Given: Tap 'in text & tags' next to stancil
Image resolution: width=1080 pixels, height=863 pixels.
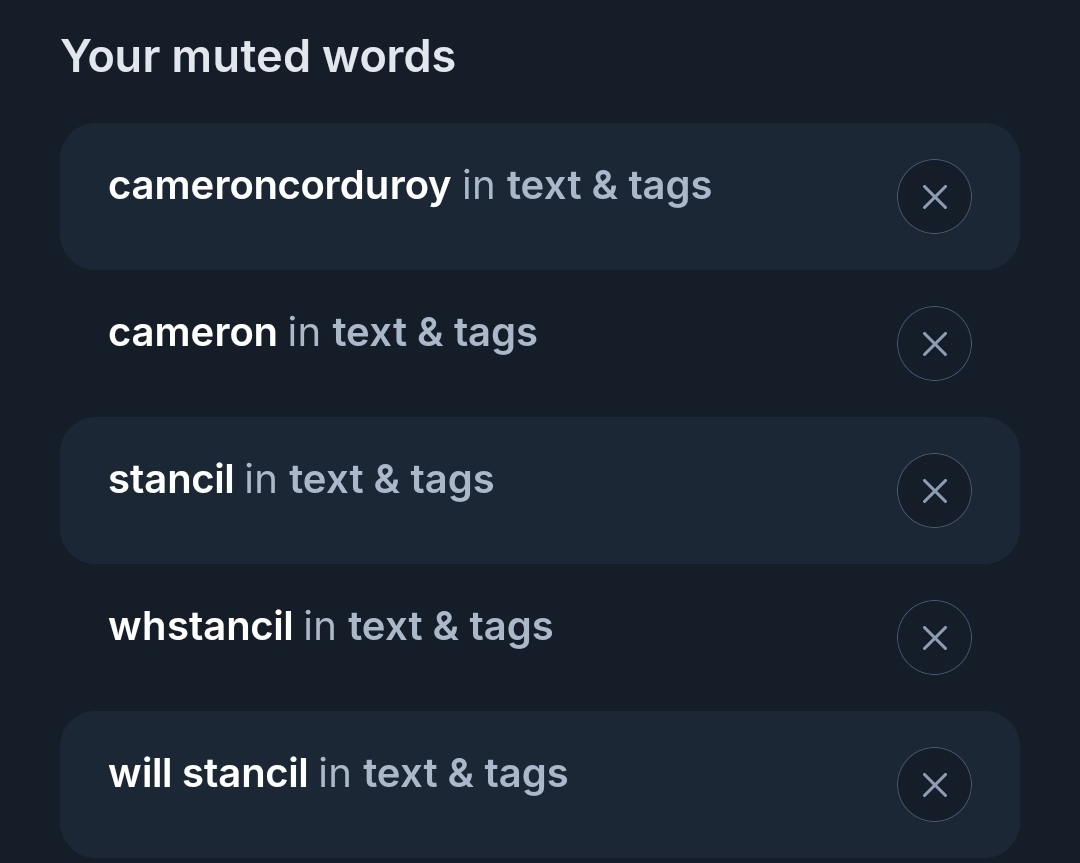Looking at the screenshot, I should coord(369,480).
